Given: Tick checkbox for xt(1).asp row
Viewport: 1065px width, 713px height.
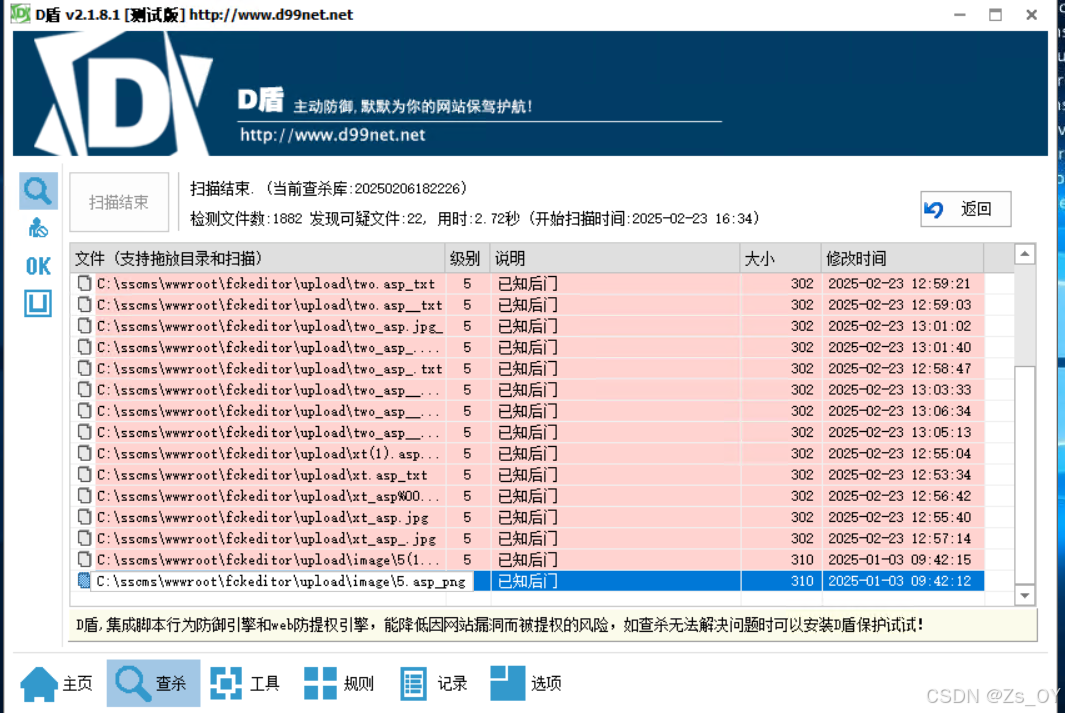Looking at the screenshot, I should [x=84, y=453].
